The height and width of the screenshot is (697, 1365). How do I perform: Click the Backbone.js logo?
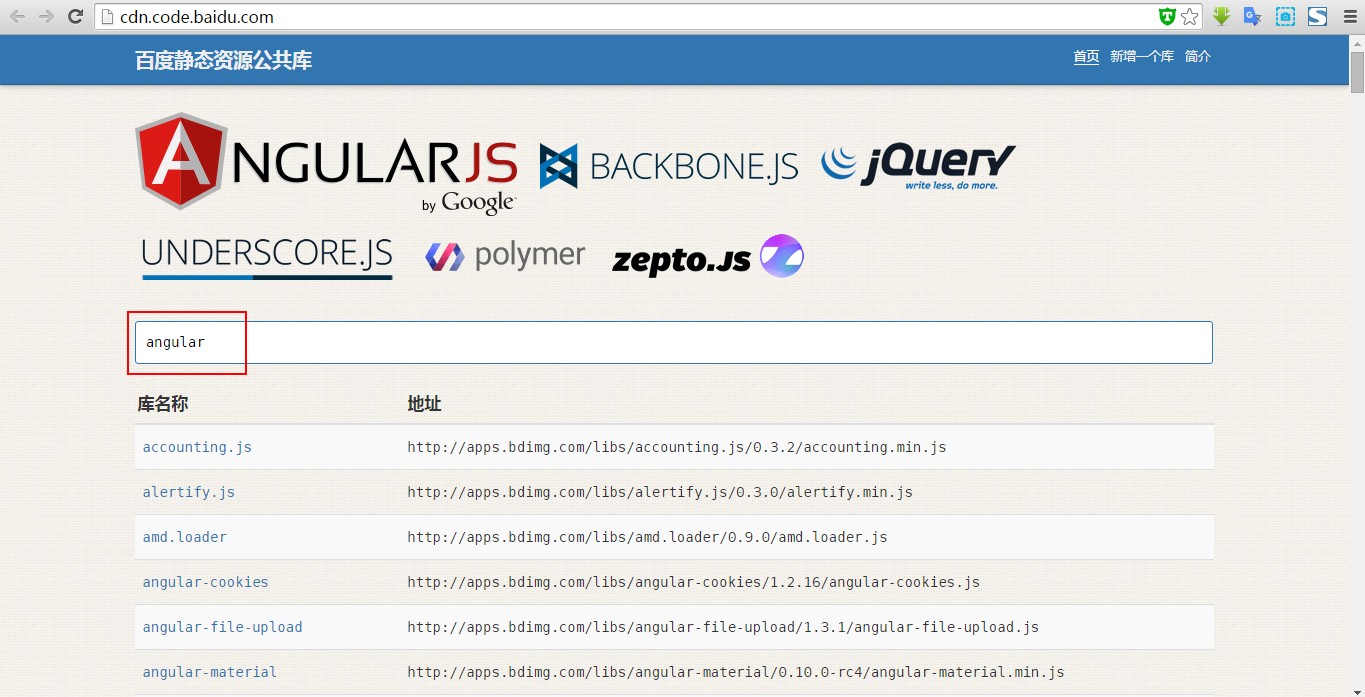click(669, 166)
